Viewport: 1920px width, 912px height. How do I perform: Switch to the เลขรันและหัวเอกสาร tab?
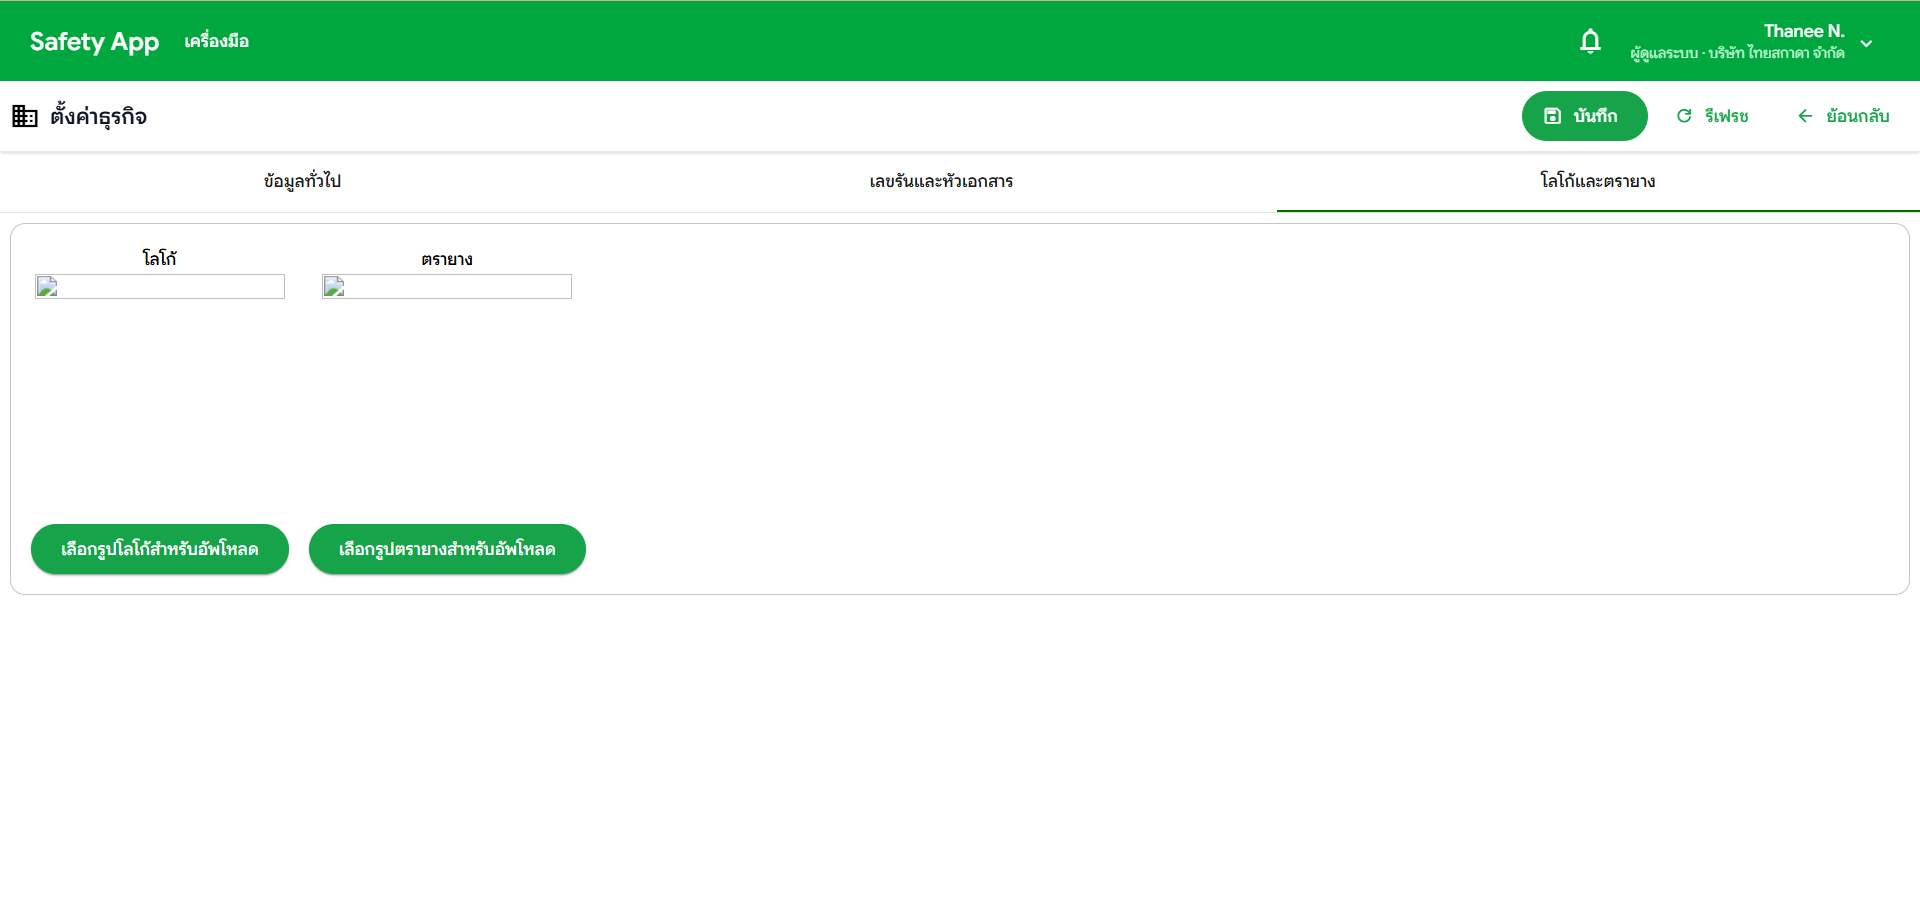point(940,181)
